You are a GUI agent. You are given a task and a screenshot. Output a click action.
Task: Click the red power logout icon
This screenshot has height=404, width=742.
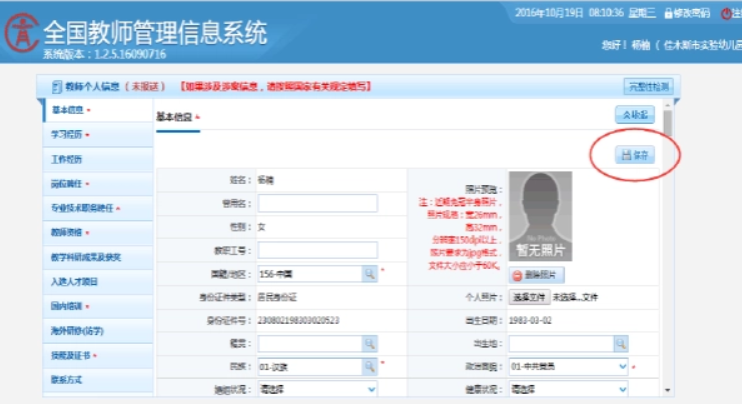pos(722,13)
